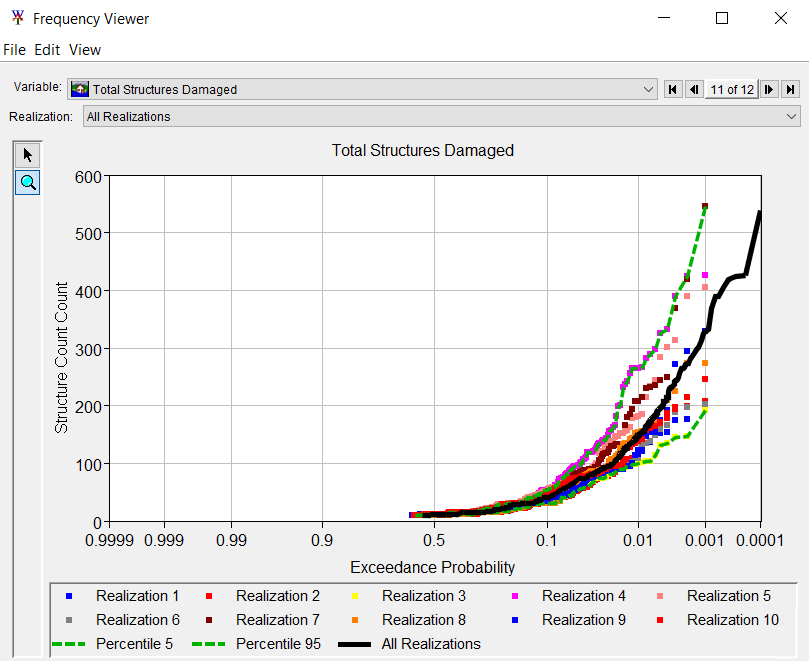Select the arrow pointer tool
This screenshot has height=661, width=809.
point(28,155)
